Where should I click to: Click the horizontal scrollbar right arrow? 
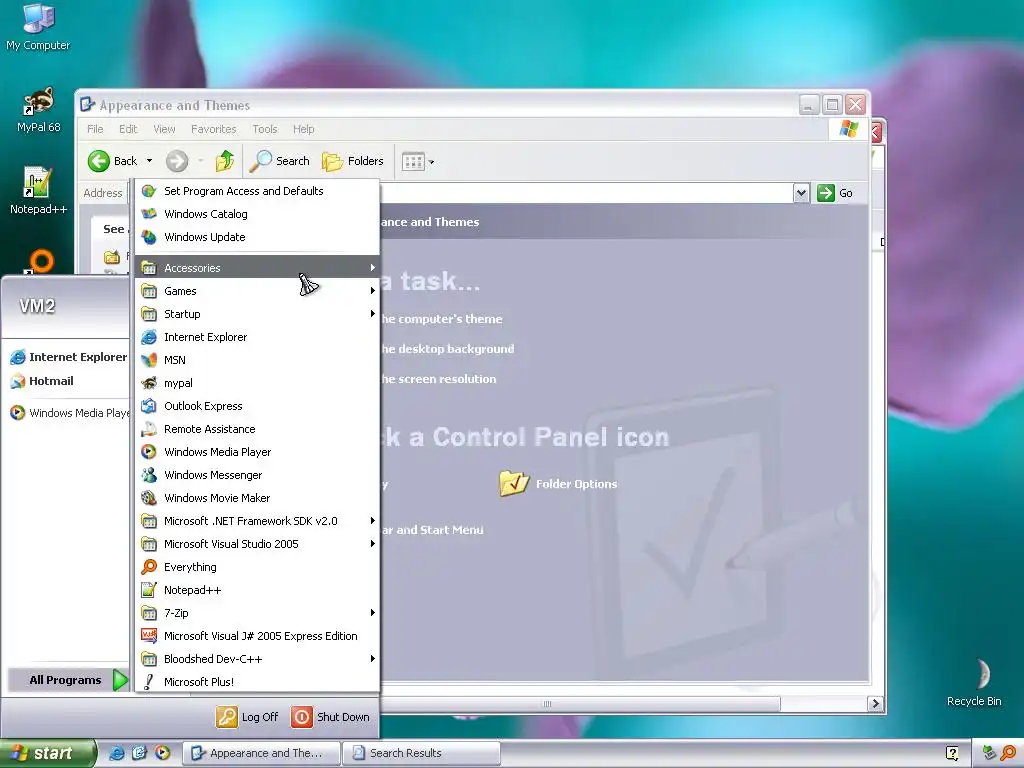[876, 703]
